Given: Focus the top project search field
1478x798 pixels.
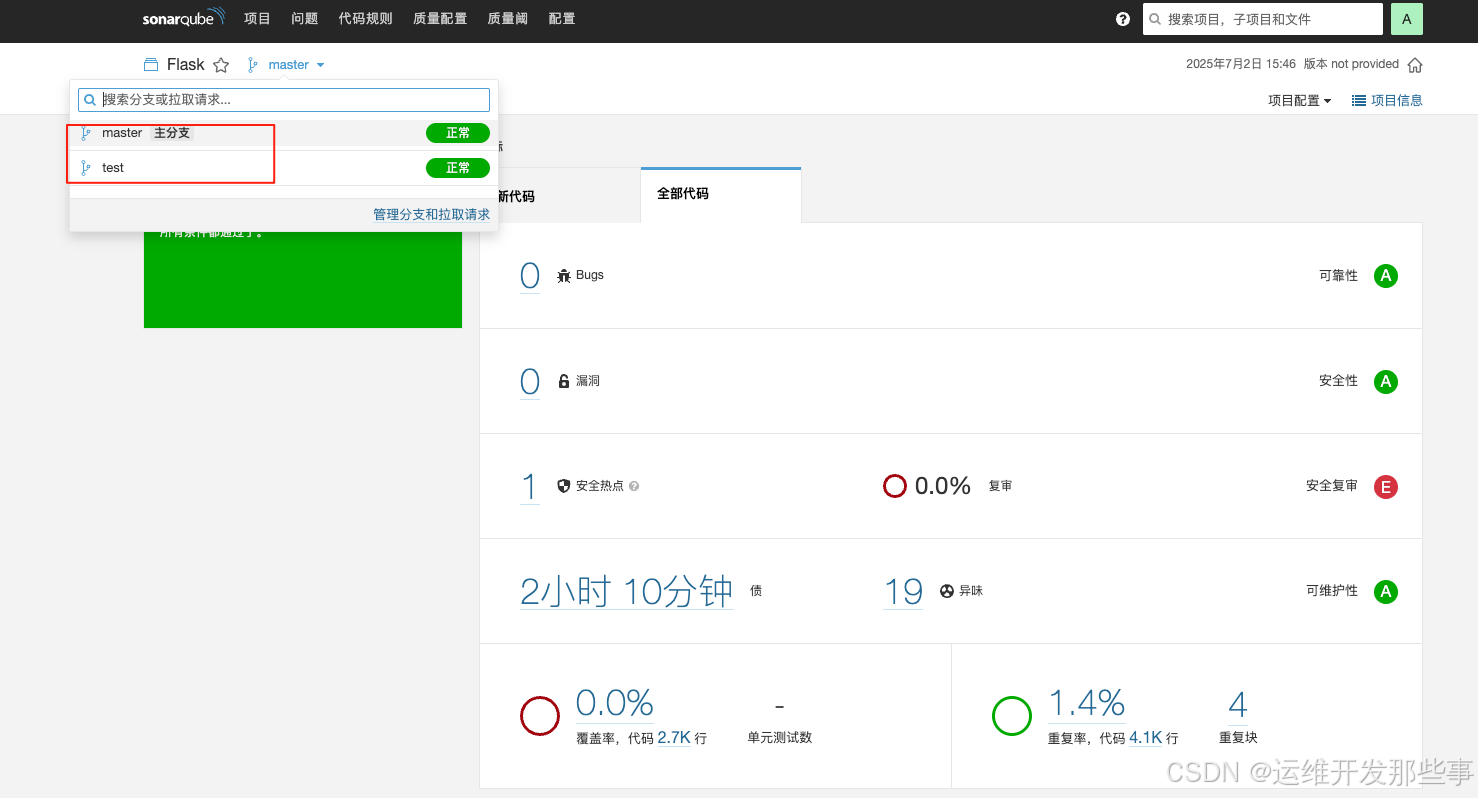Looking at the screenshot, I should [1263, 19].
